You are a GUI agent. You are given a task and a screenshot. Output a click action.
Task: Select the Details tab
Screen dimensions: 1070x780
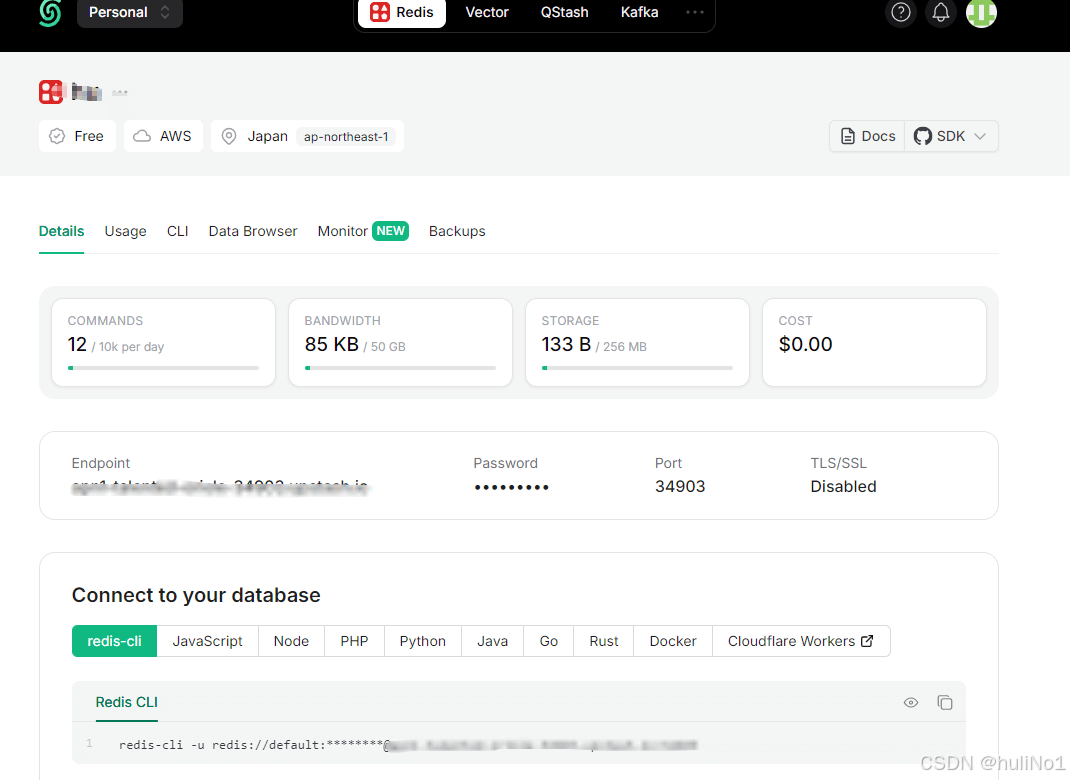[x=61, y=231]
